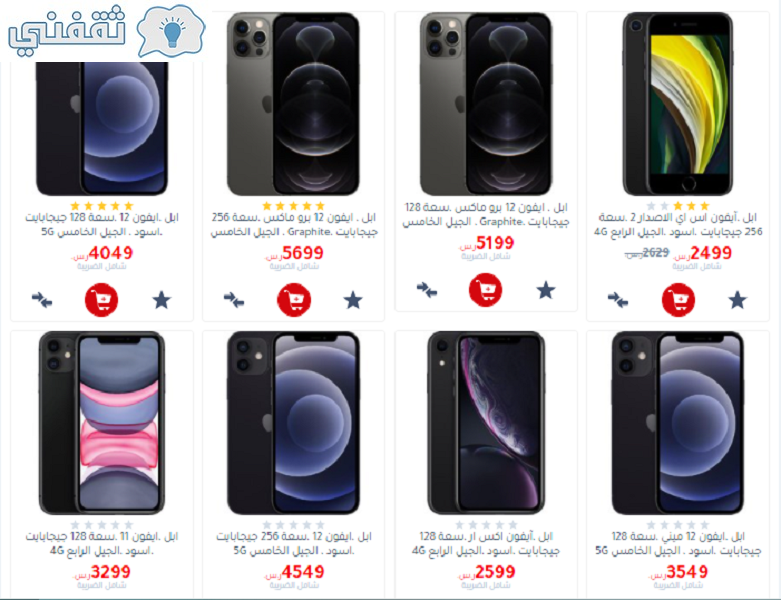Favorite the iPhone SE 2 with star icon
This screenshot has width=781, height=600.
[x=738, y=300]
